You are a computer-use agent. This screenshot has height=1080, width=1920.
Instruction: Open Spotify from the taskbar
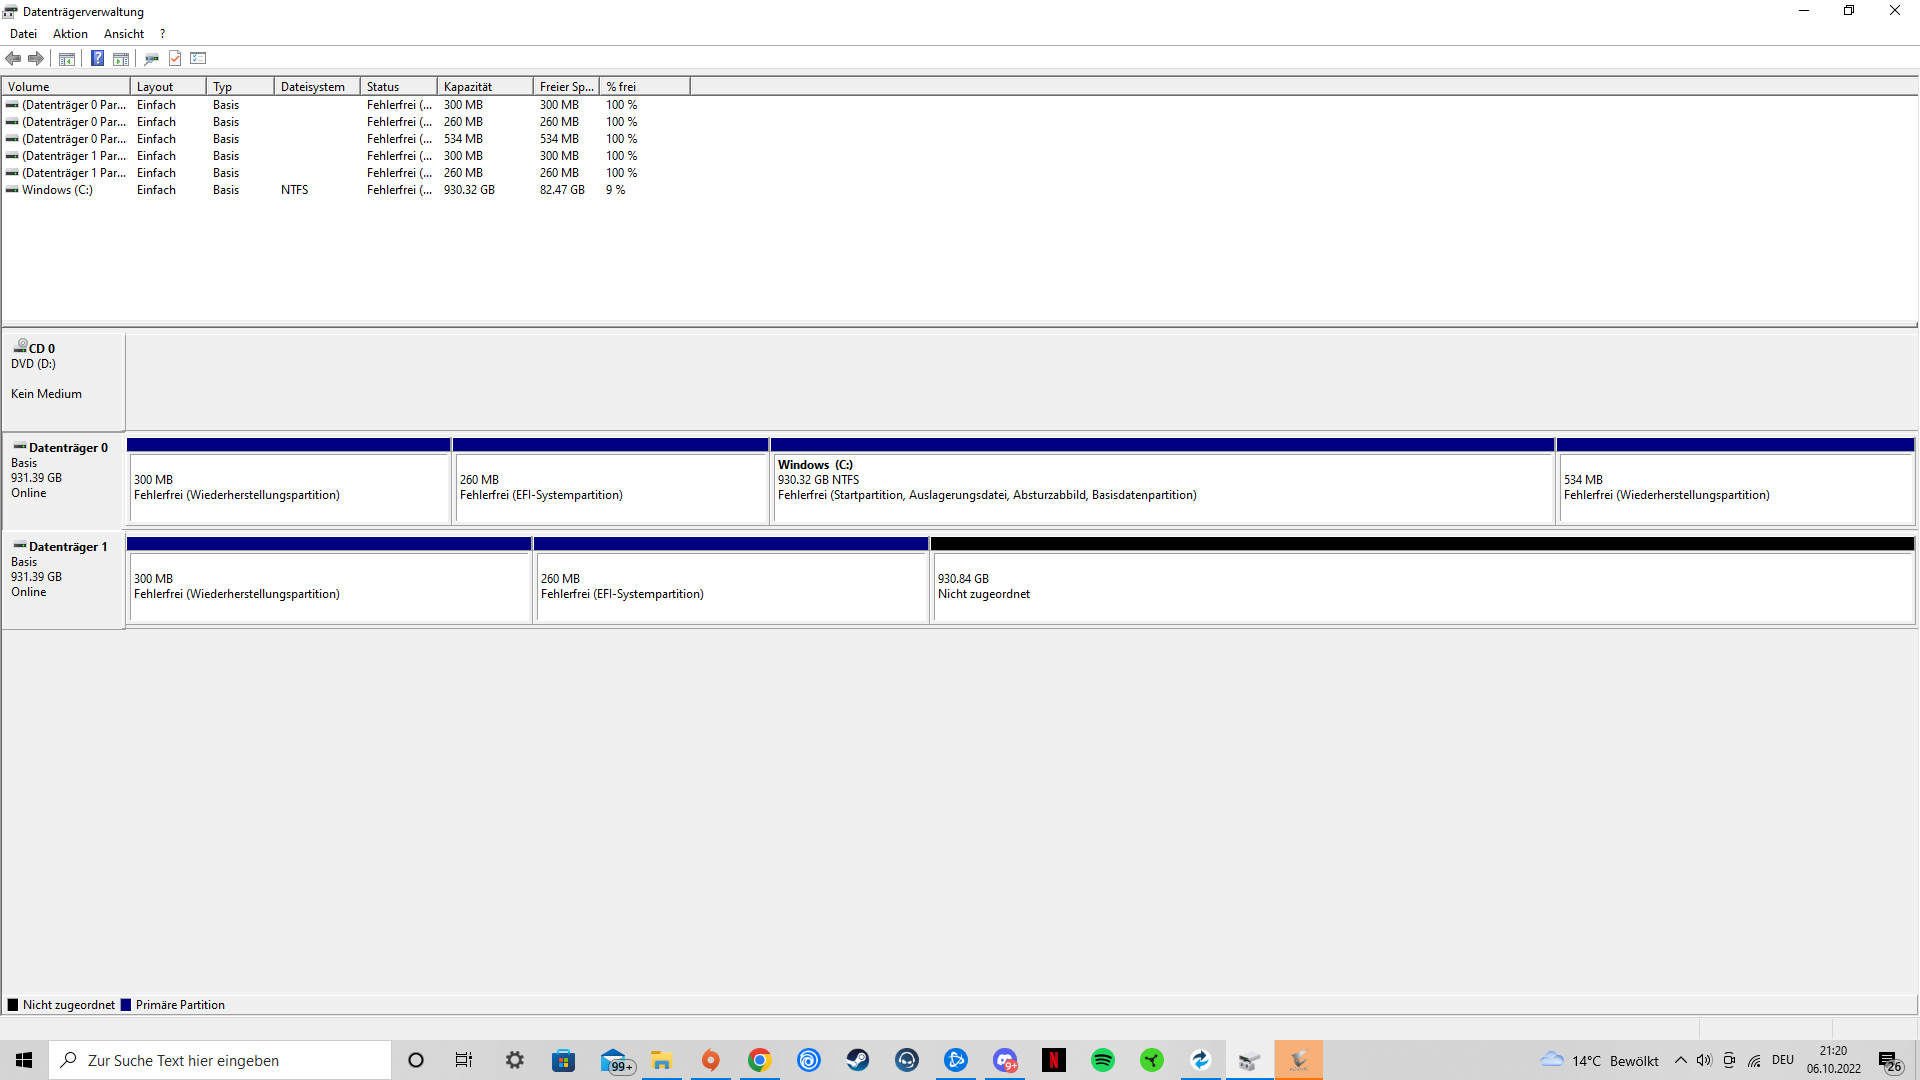[x=1103, y=1060]
